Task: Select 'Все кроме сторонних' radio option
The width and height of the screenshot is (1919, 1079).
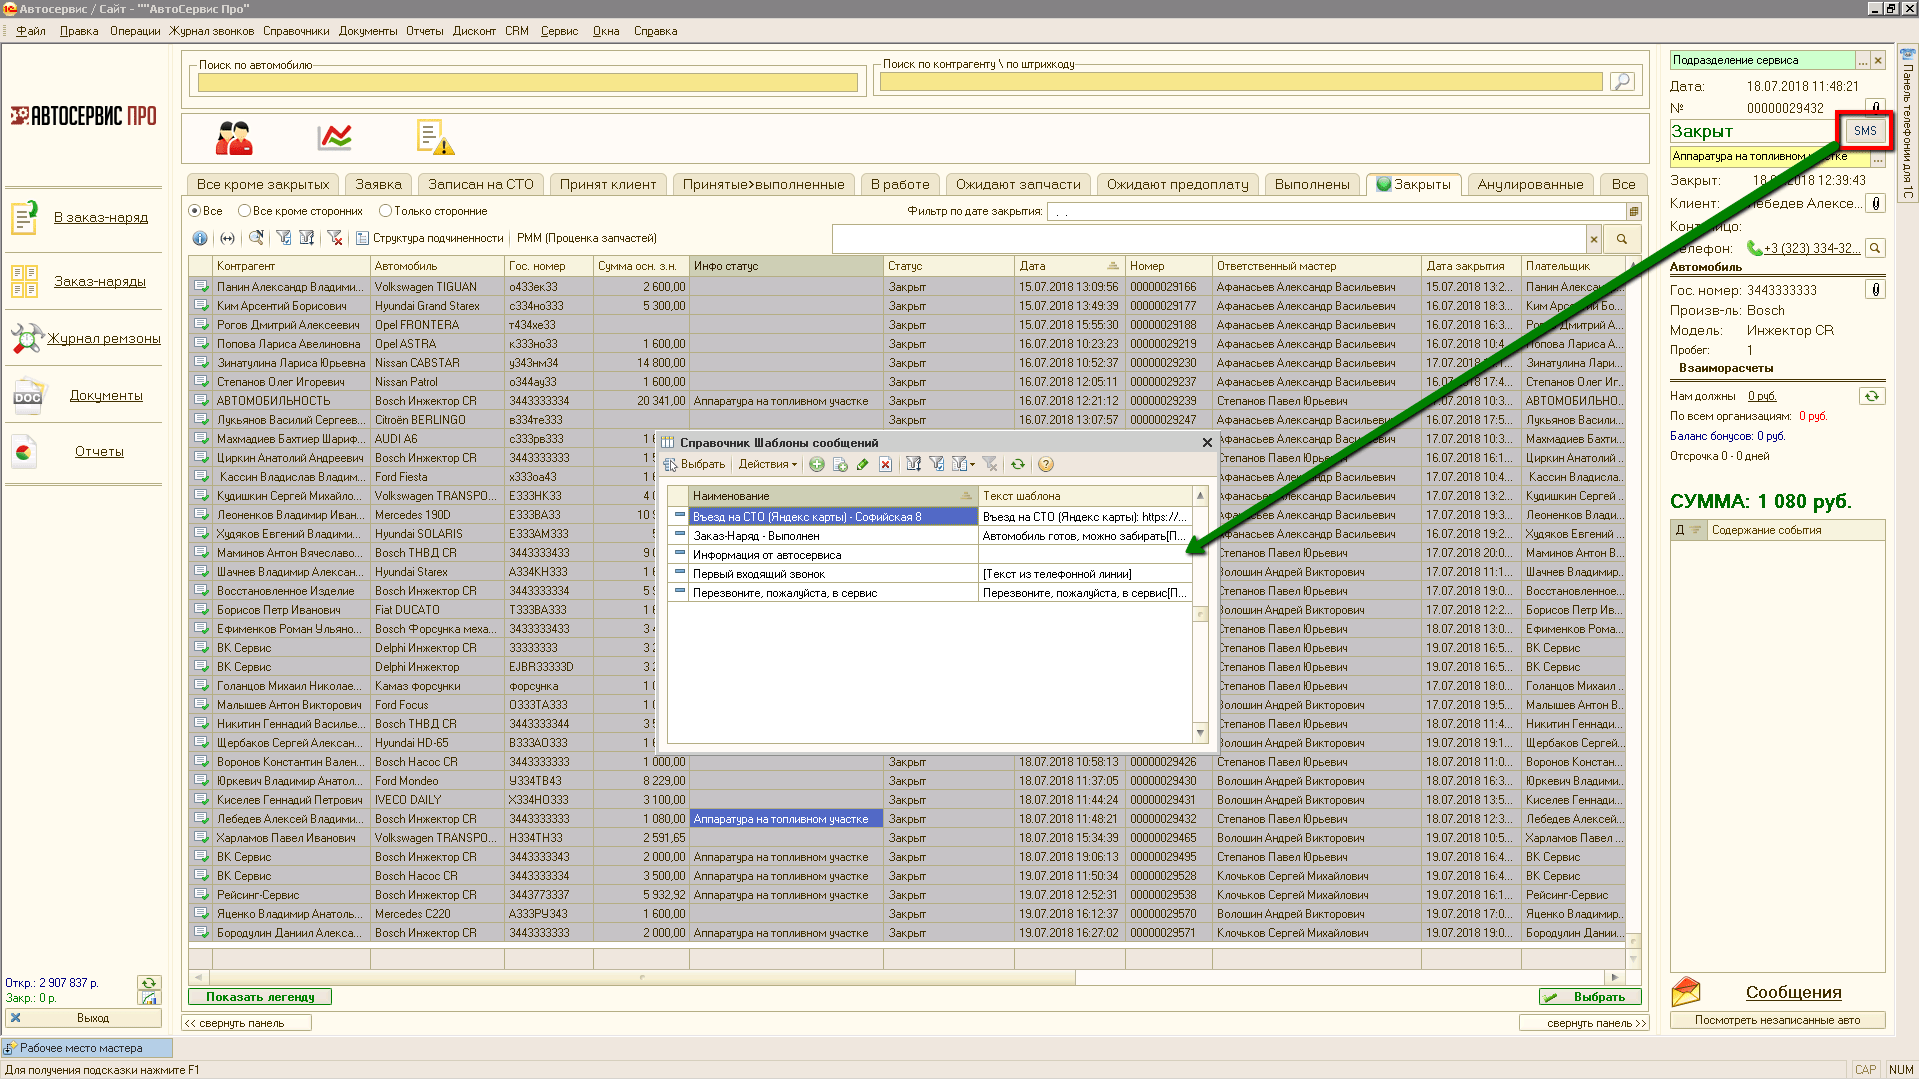Action: (244, 211)
